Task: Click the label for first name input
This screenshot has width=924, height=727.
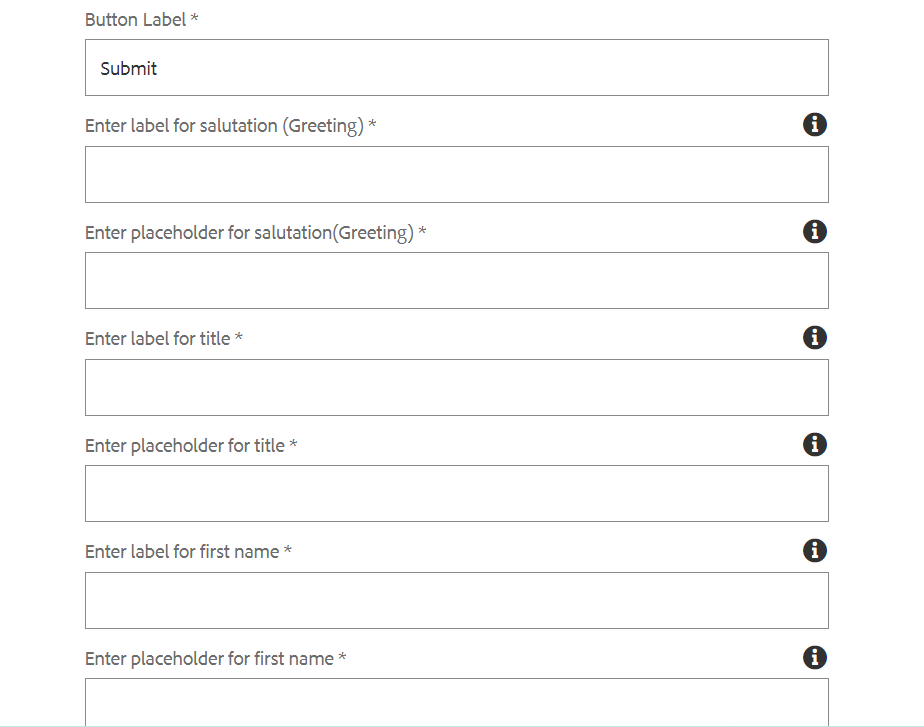Action: [457, 600]
